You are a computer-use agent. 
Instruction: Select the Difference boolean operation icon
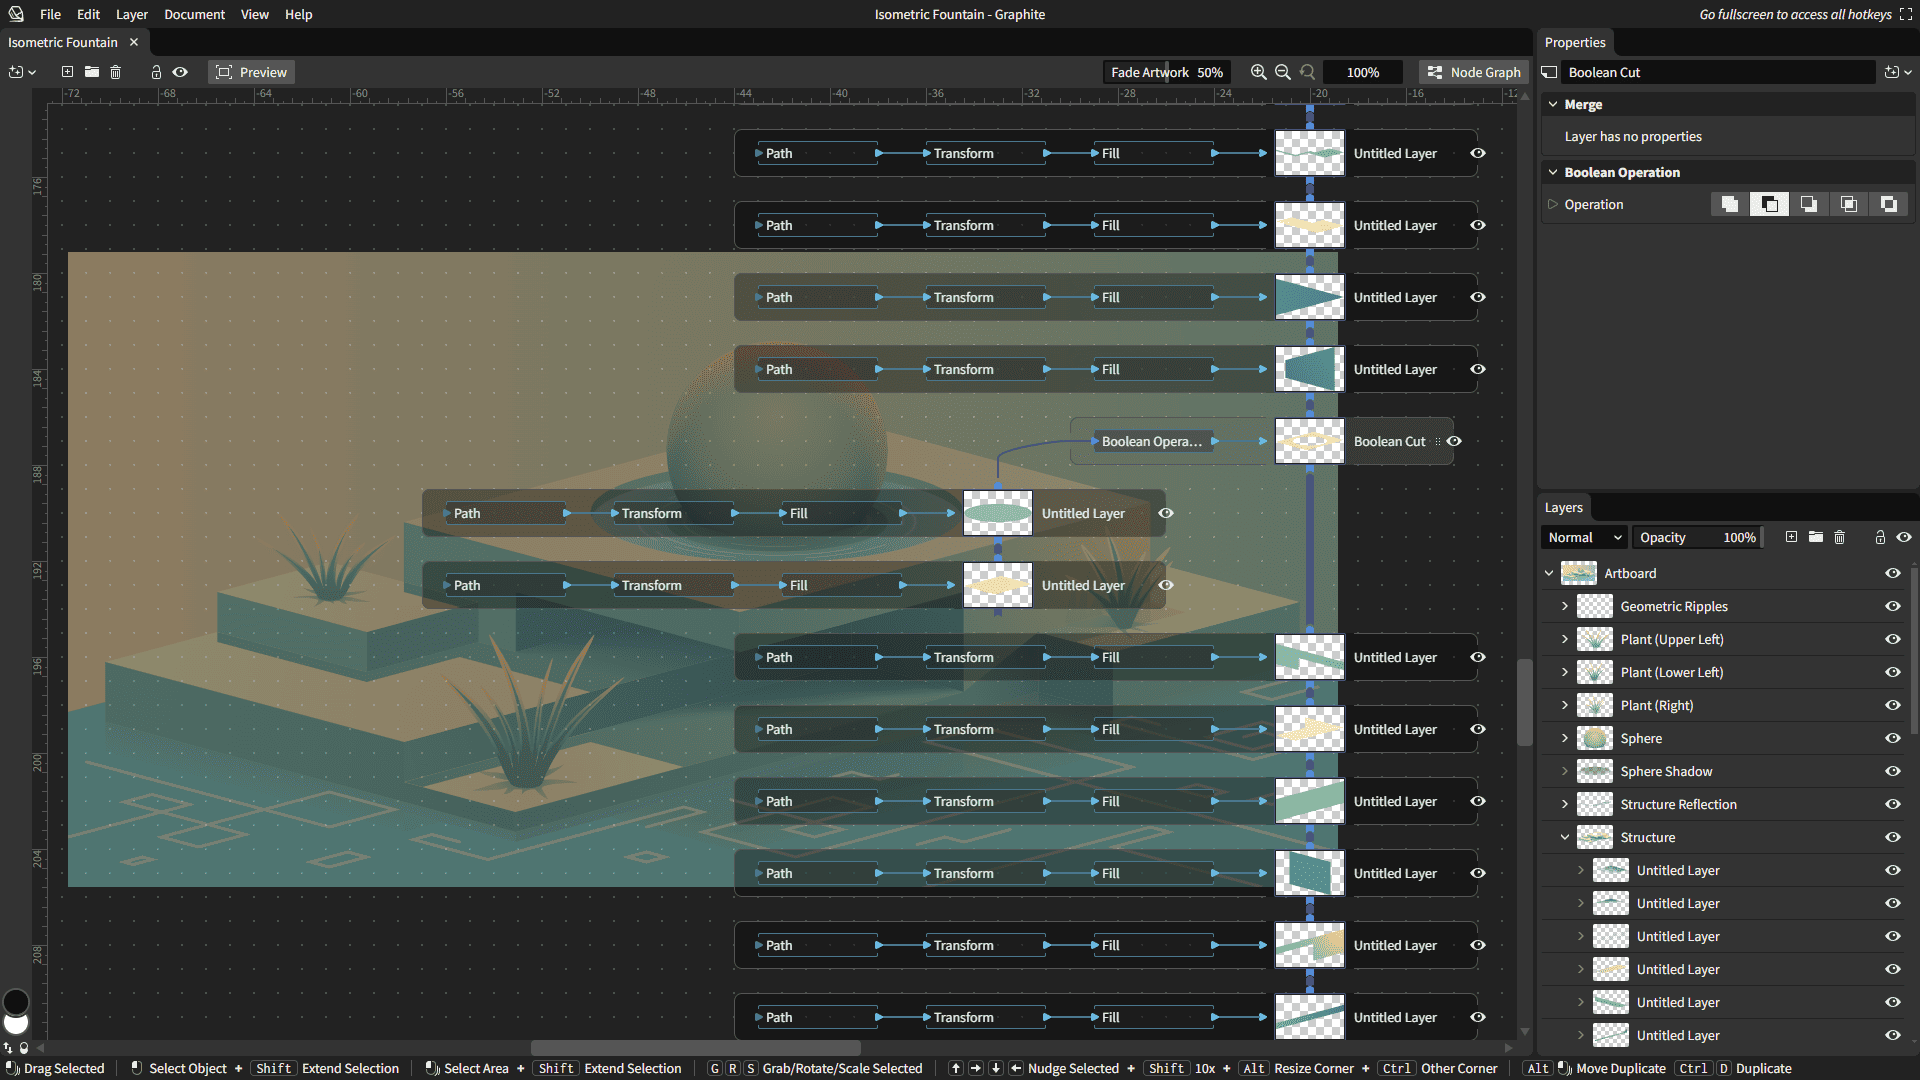1888,204
